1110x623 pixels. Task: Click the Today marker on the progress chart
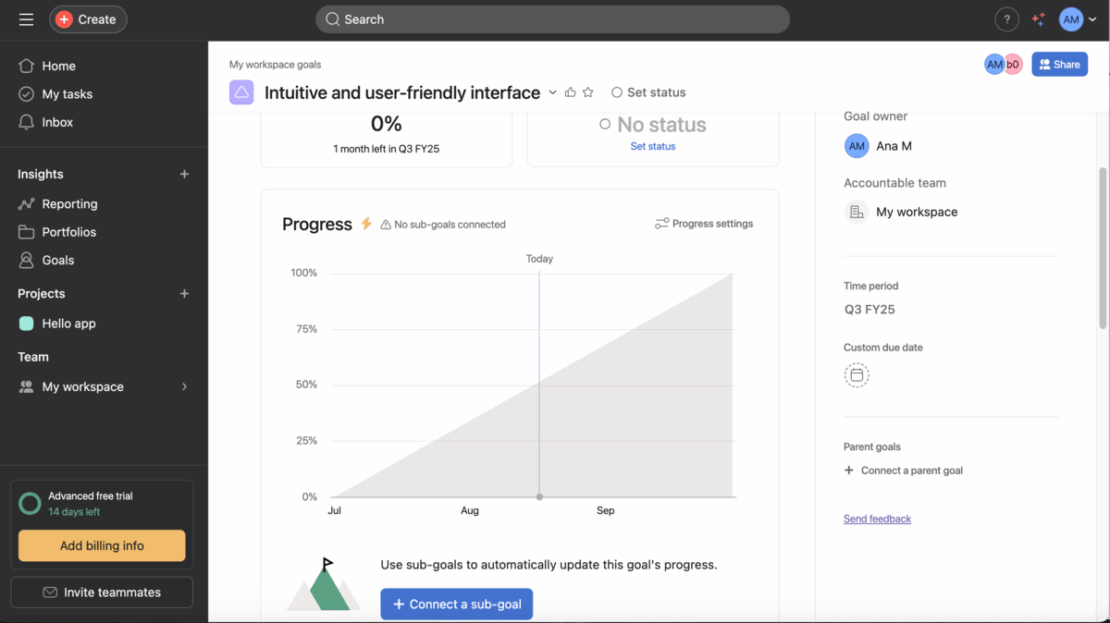(539, 258)
